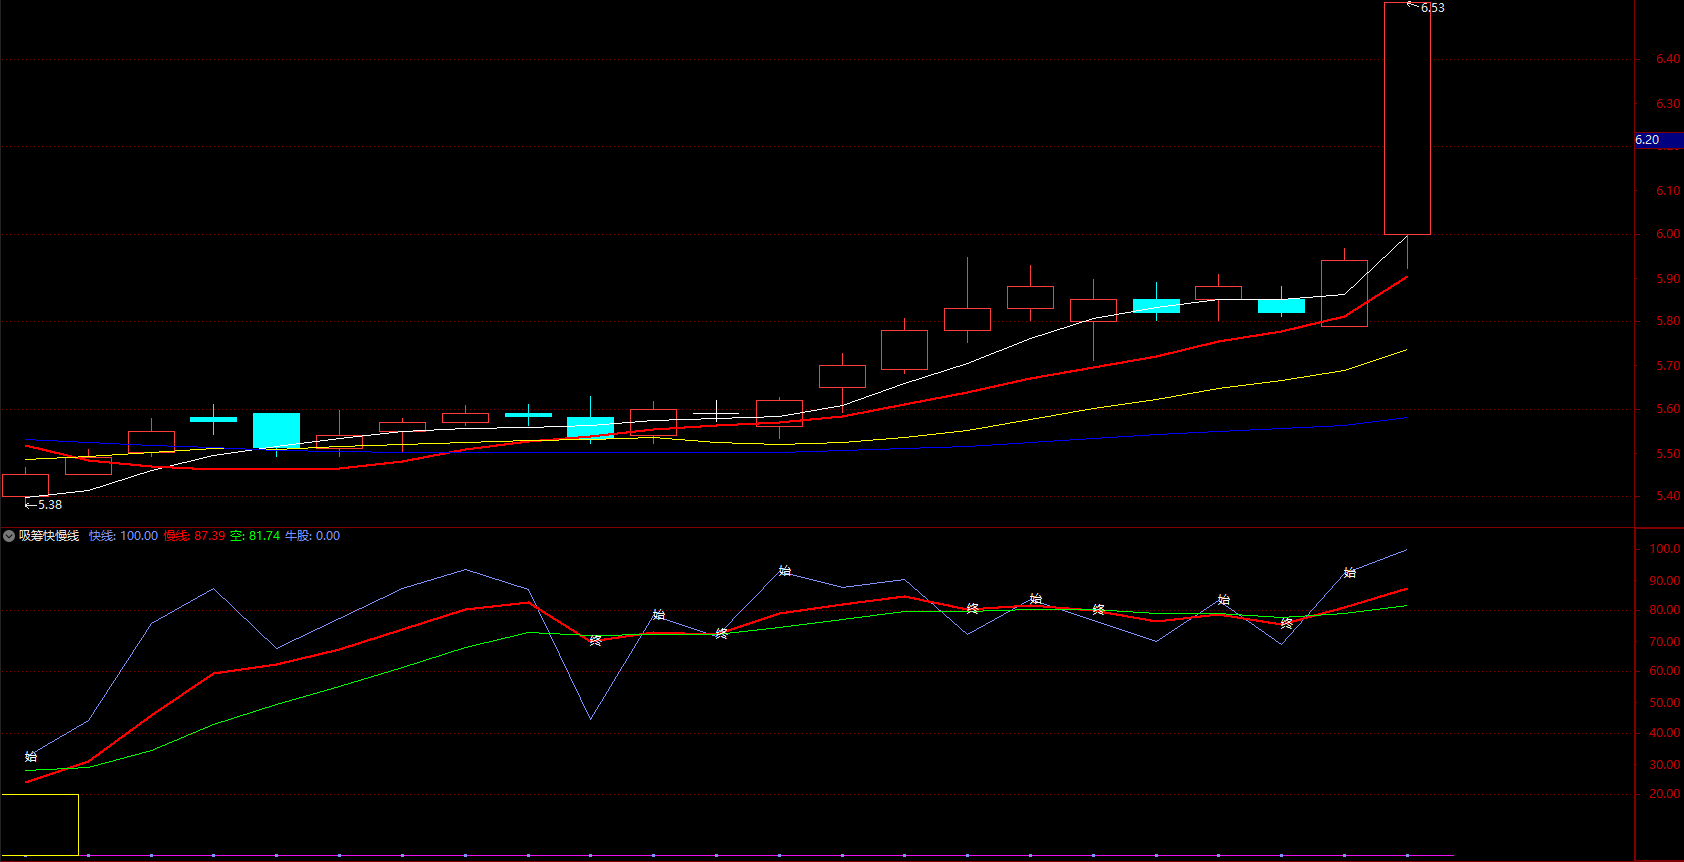Click the 5.80 price axis label
The width and height of the screenshot is (1684, 862).
[x=1668, y=322]
